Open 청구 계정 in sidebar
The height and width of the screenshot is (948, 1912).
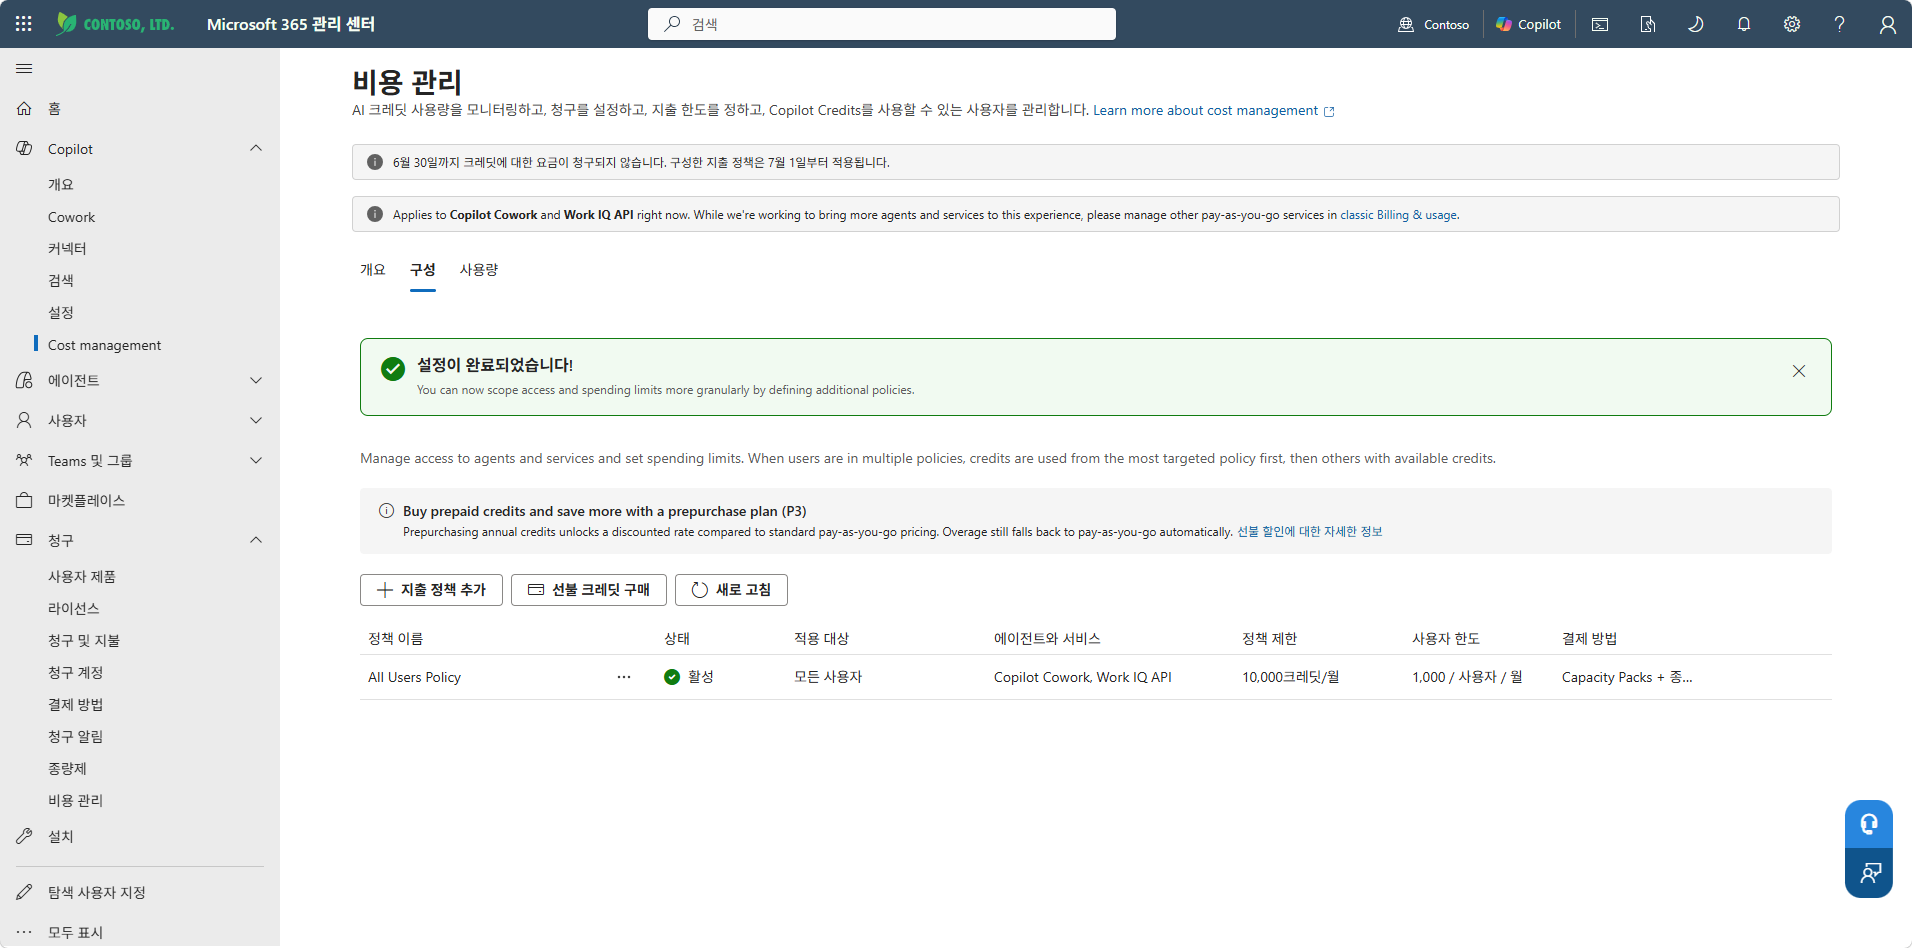[x=76, y=672]
